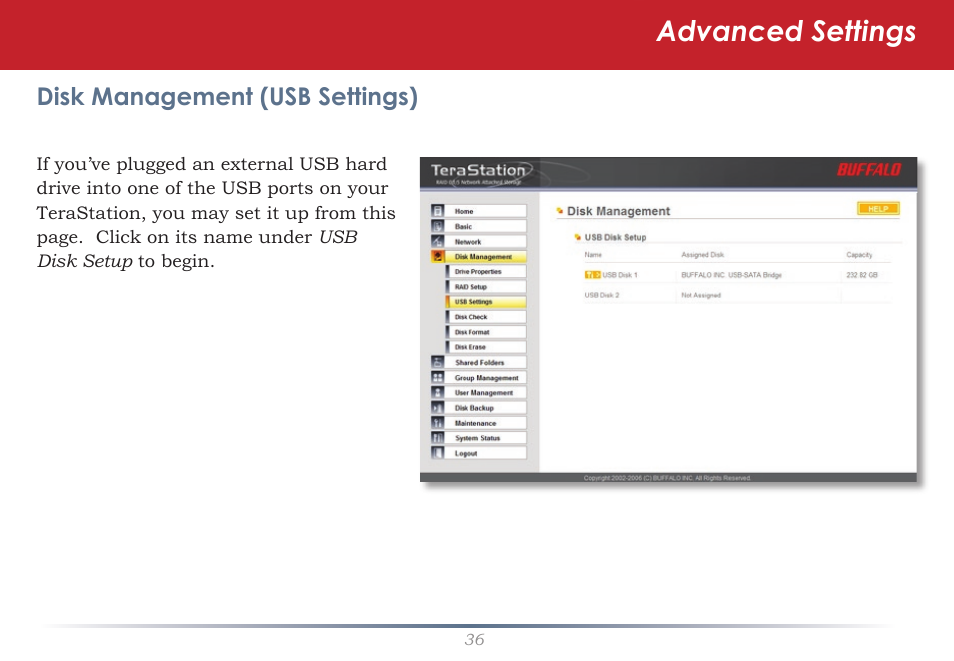Click the BUFFALO INC. USB-SATA Bridge cell
954x661 pixels.
pos(731,275)
